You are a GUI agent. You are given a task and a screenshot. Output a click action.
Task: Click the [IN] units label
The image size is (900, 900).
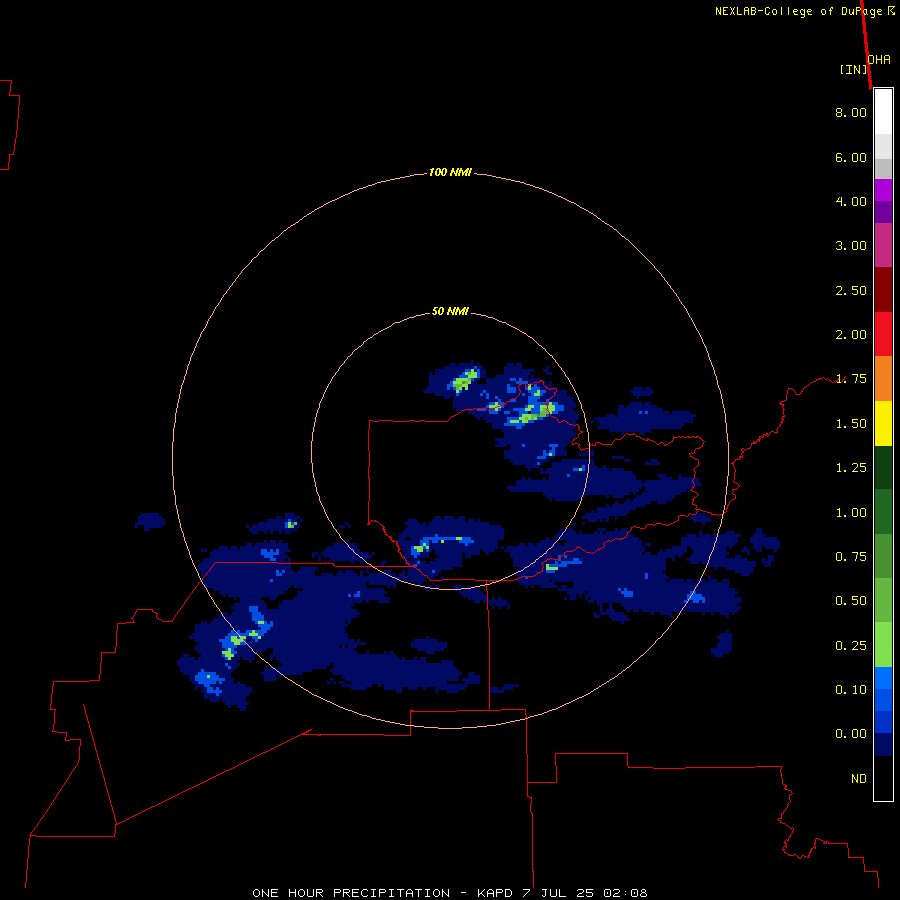pyautogui.click(x=853, y=69)
